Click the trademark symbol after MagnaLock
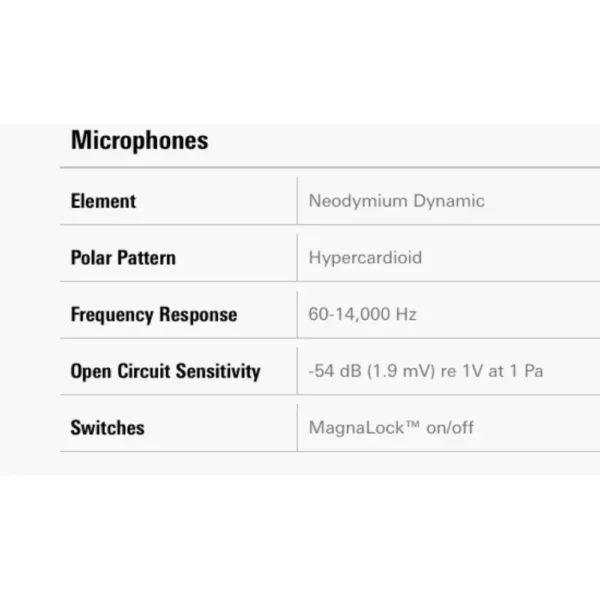The image size is (600, 600). click(413, 424)
